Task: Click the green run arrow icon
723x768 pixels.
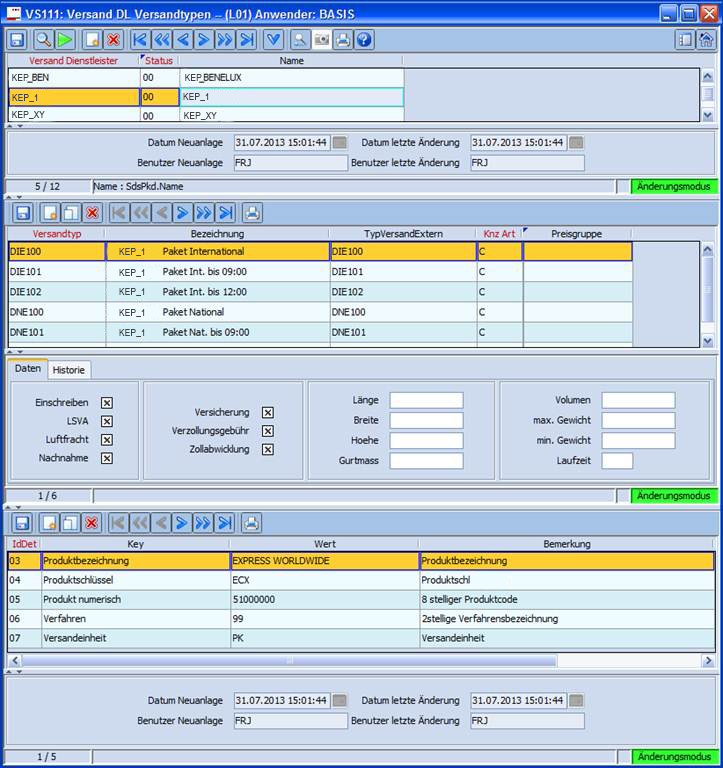Action: tap(65, 40)
